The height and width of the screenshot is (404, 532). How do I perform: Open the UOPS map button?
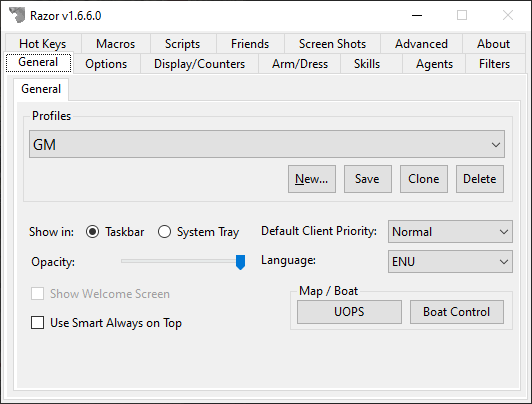(349, 312)
